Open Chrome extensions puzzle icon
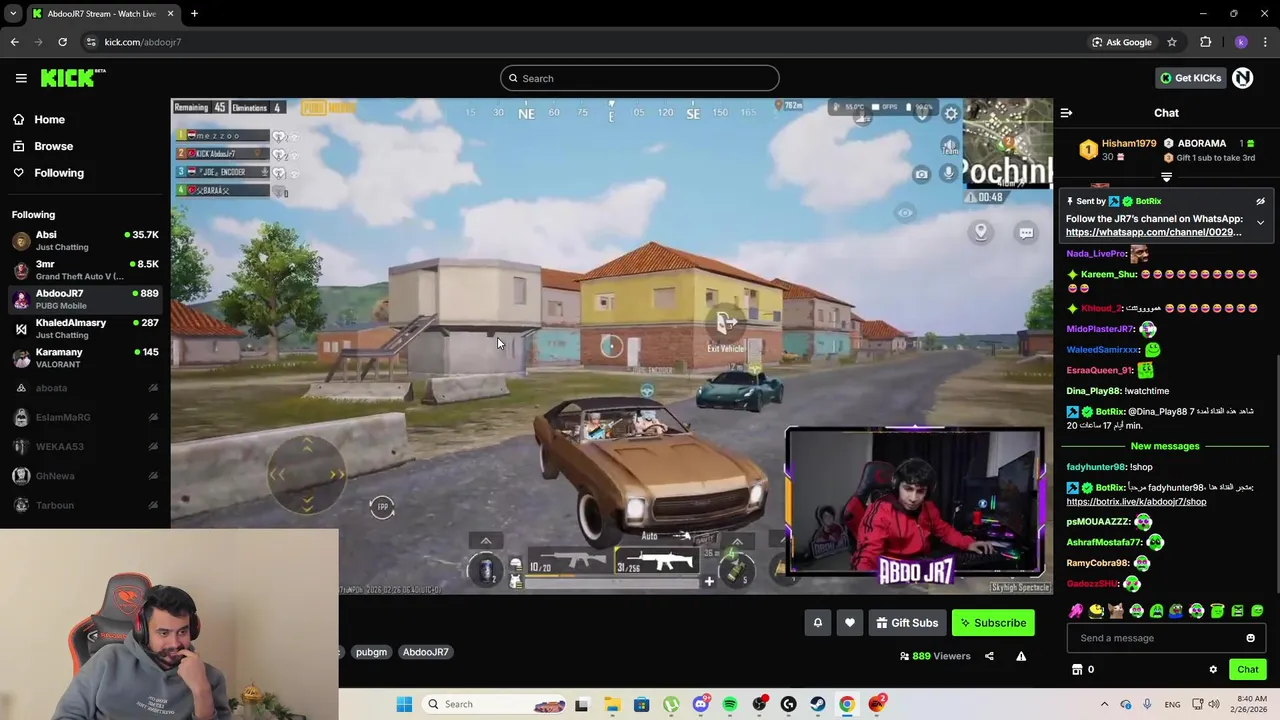Image resolution: width=1280 pixels, height=720 pixels. coord(1205,42)
